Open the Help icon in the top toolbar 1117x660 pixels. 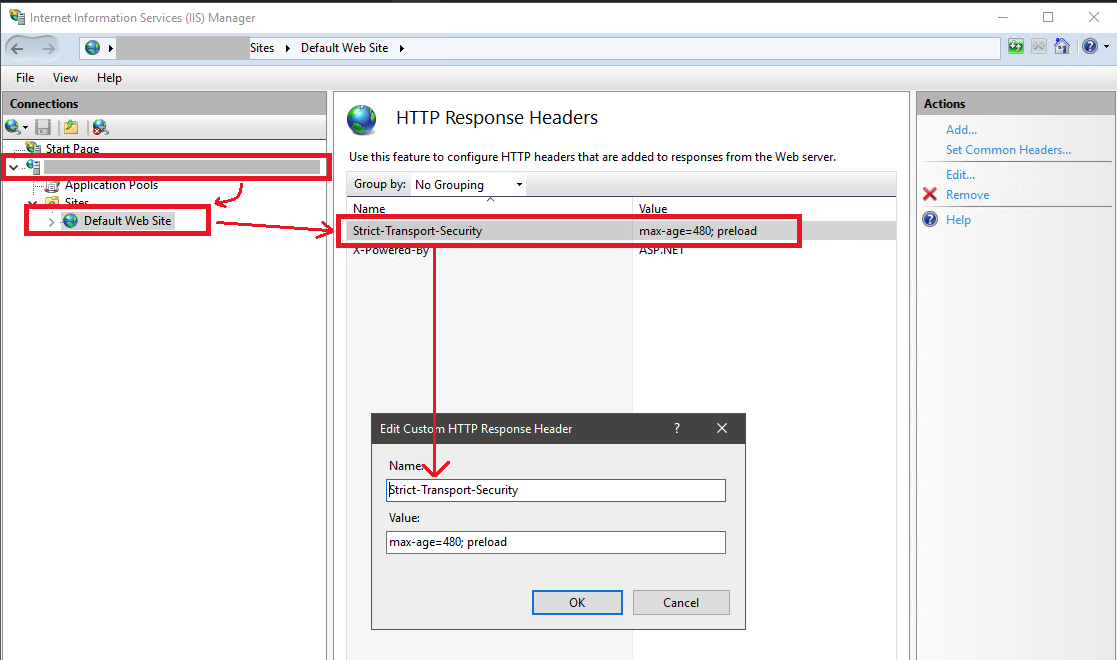[x=1090, y=46]
